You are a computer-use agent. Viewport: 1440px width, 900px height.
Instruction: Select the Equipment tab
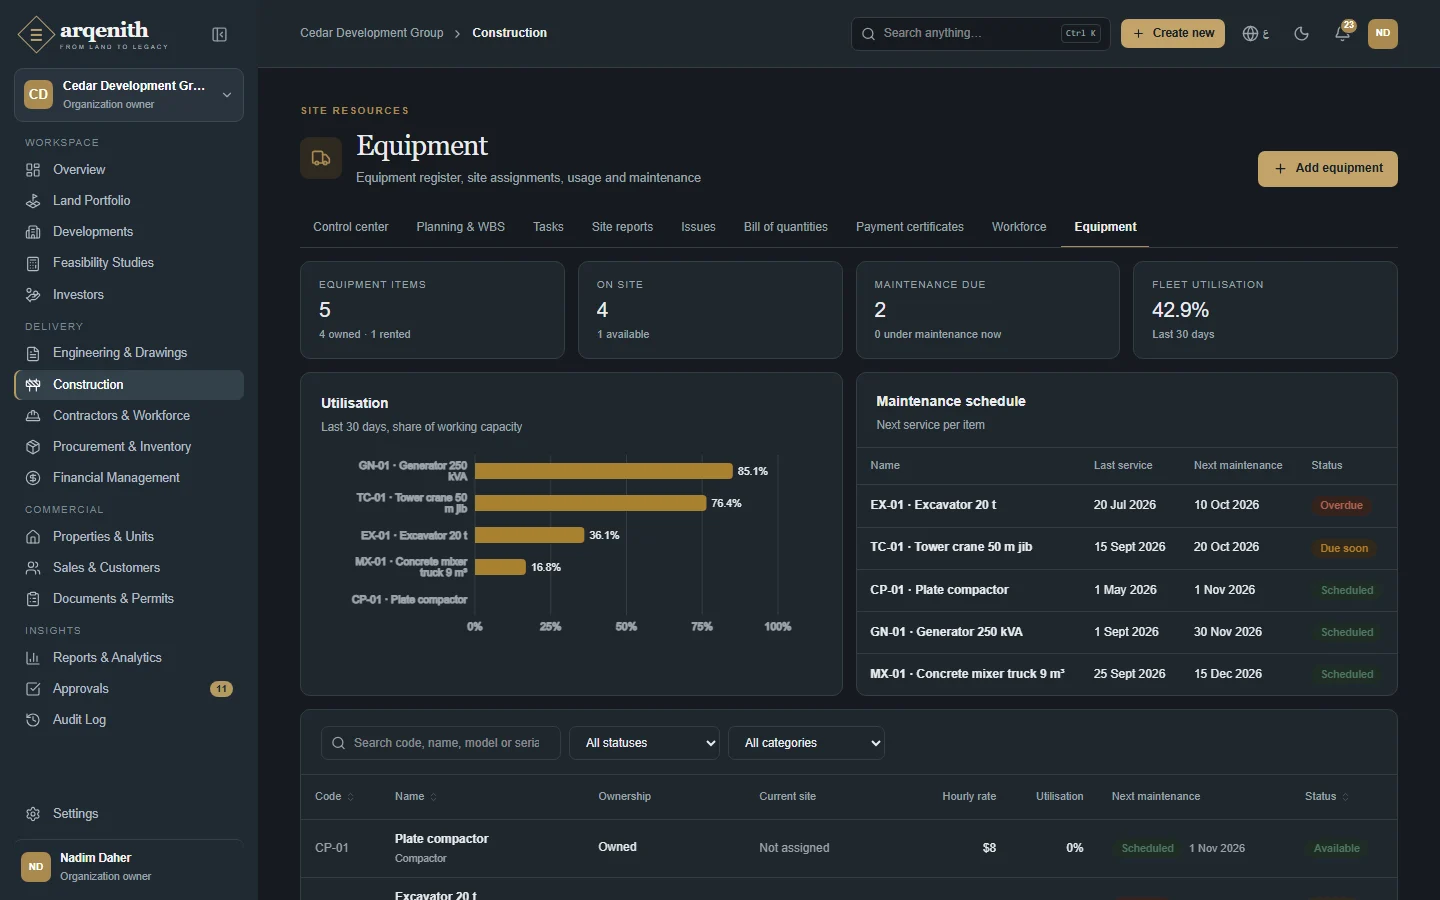coord(1105,227)
